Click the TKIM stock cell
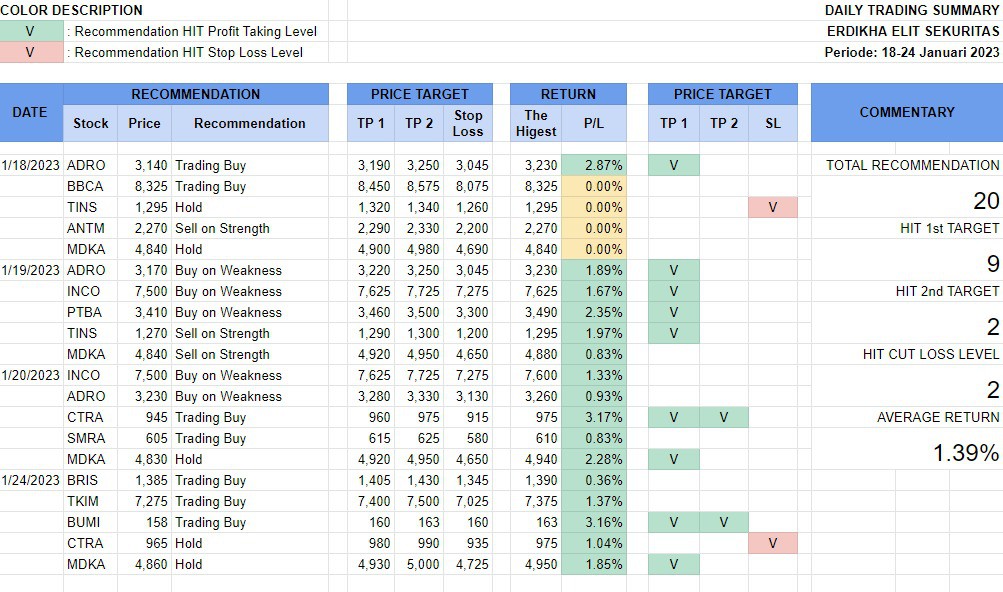 [85, 501]
